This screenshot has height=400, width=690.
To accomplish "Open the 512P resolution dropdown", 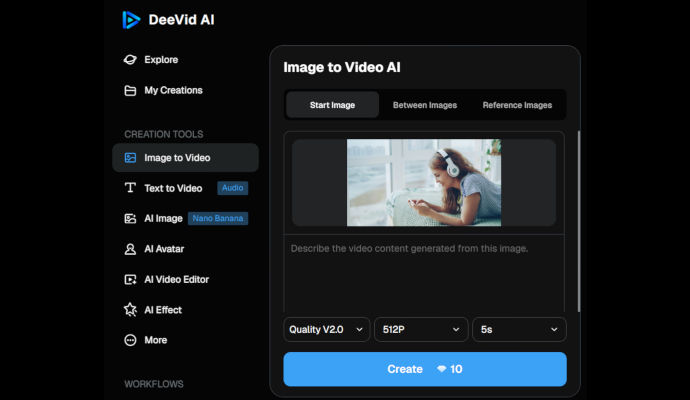I will point(420,329).
